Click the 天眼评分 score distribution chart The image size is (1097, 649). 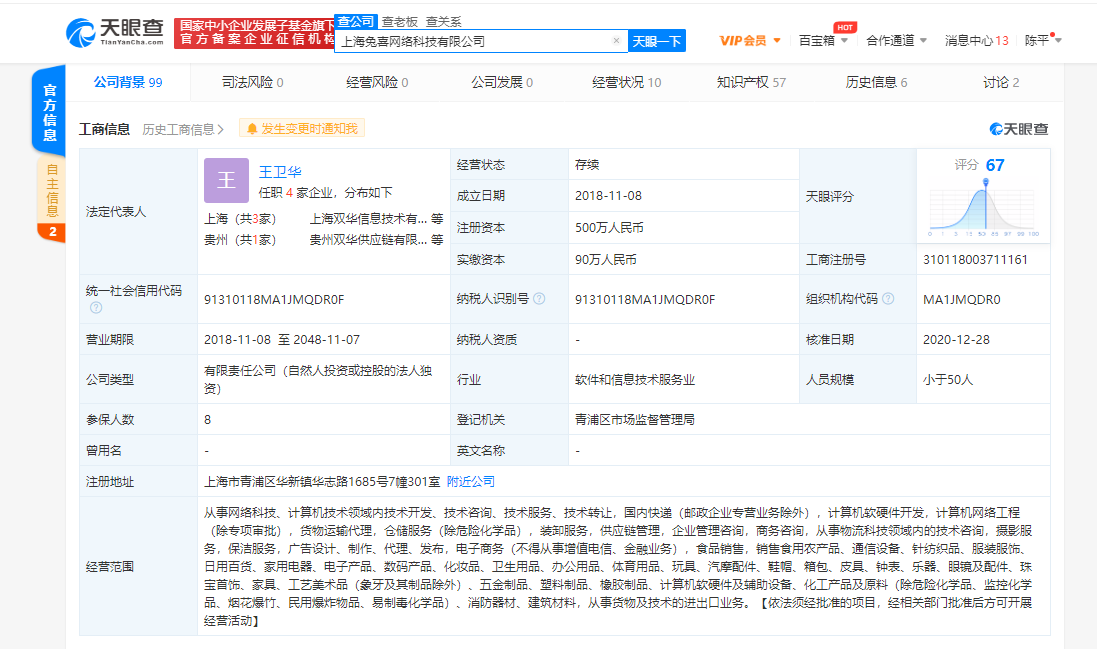coord(983,206)
